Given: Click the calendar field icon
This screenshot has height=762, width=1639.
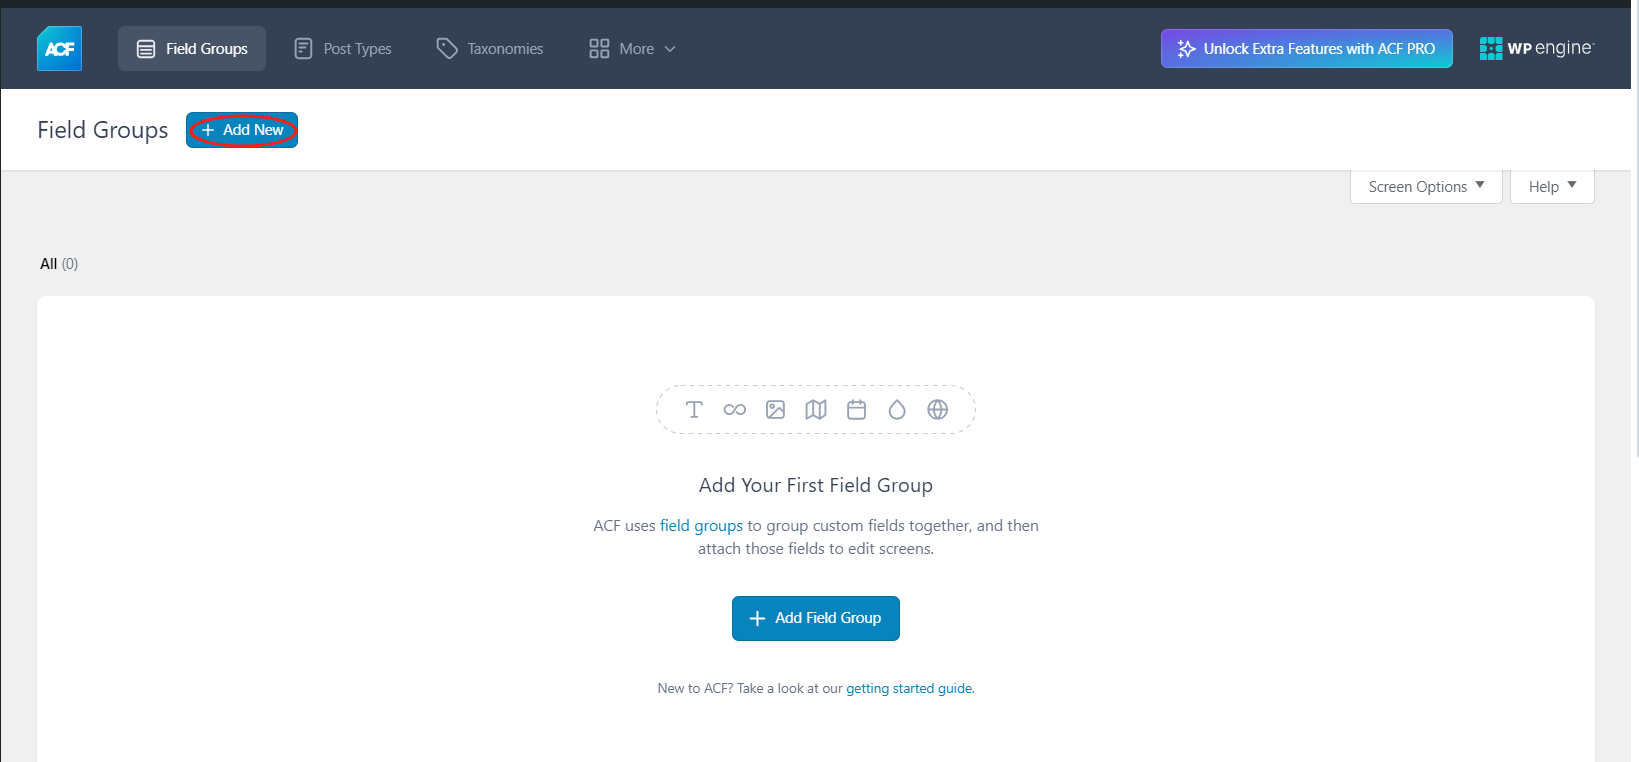Looking at the screenshot, I should pyautogui.click(x=856, y=409).
